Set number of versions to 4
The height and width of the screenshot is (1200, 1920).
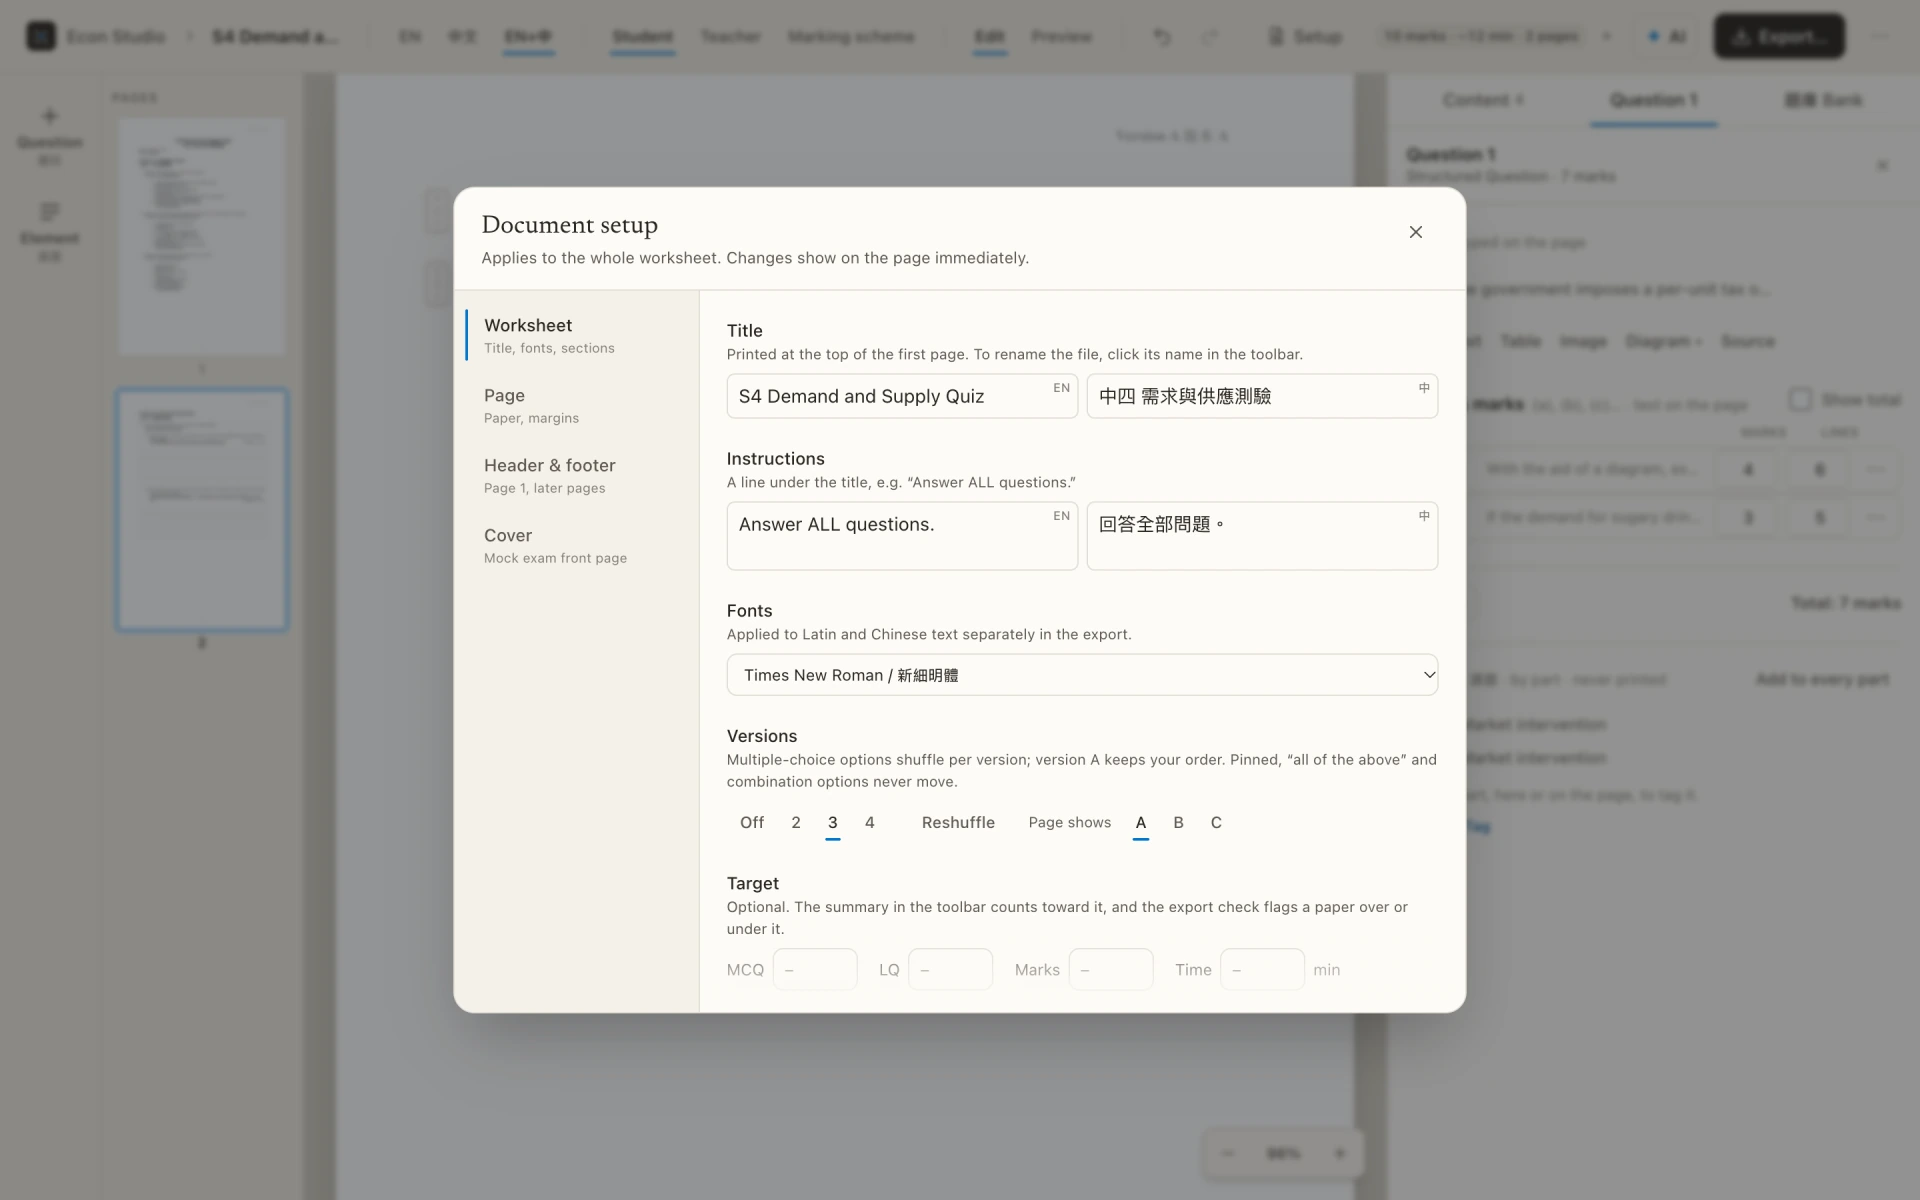pyautogui.click(x=870, y=822)
